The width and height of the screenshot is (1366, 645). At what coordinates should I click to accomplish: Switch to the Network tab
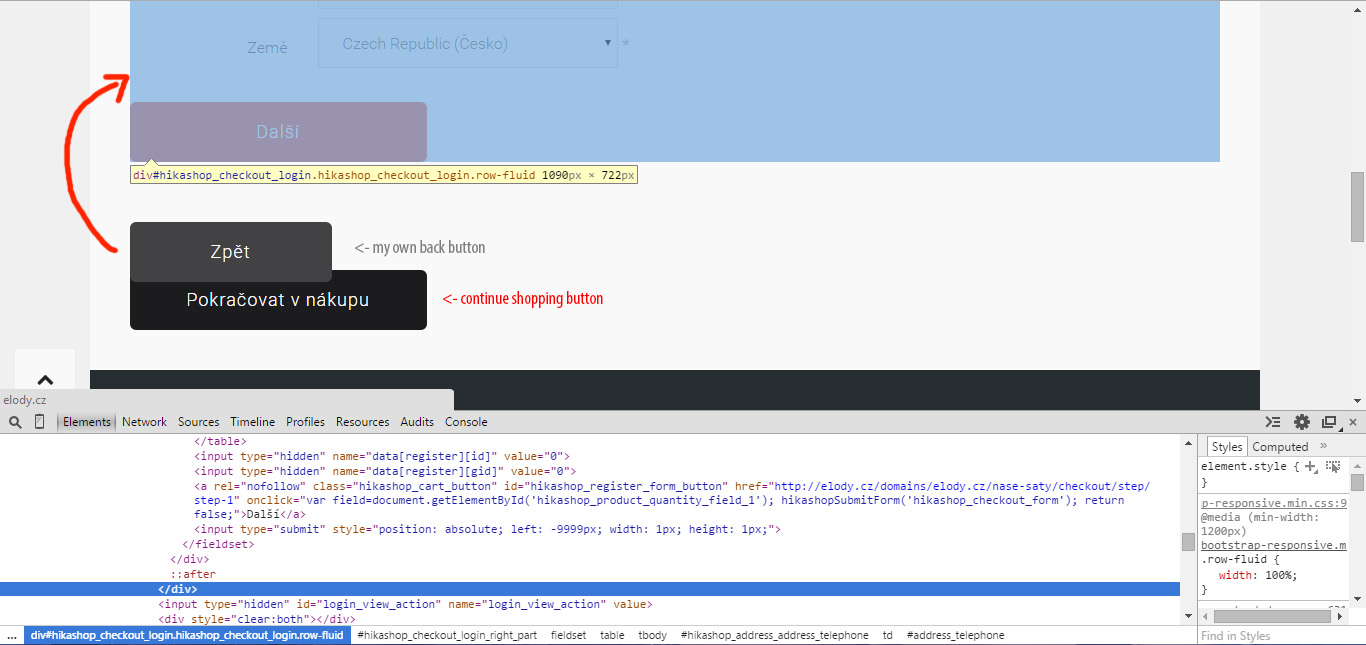click(x=145, y=422)
